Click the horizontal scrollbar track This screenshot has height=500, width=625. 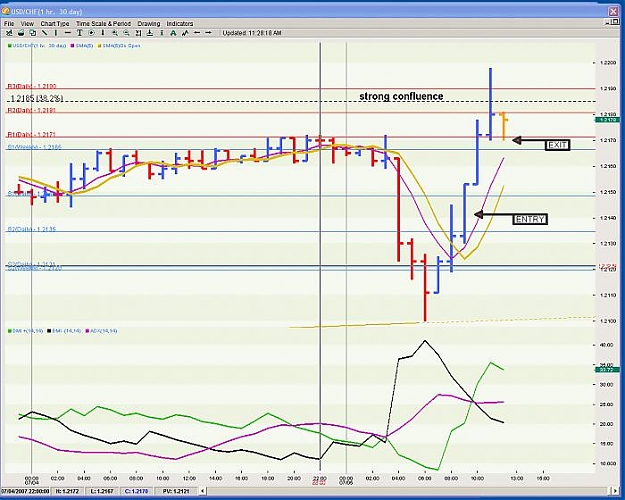[408, 491]
